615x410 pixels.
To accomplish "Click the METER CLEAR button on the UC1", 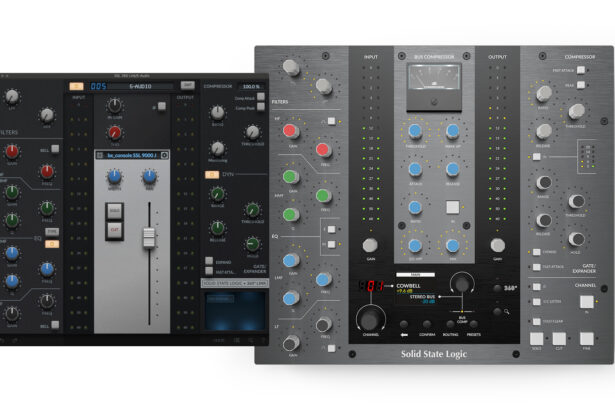I will (x=537, y=321).
